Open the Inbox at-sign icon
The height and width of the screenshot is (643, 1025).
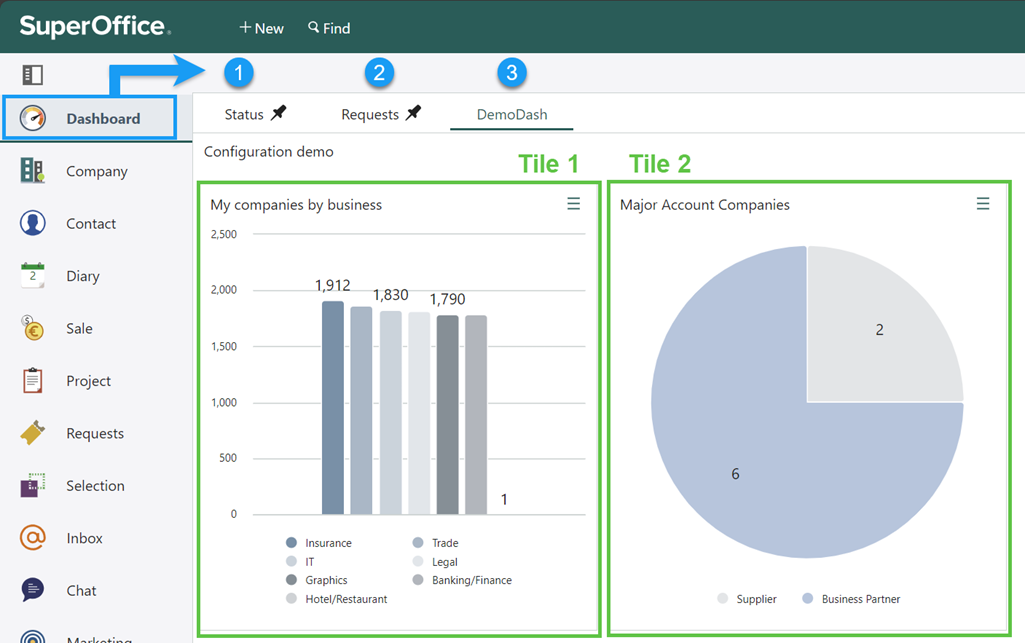33,538
